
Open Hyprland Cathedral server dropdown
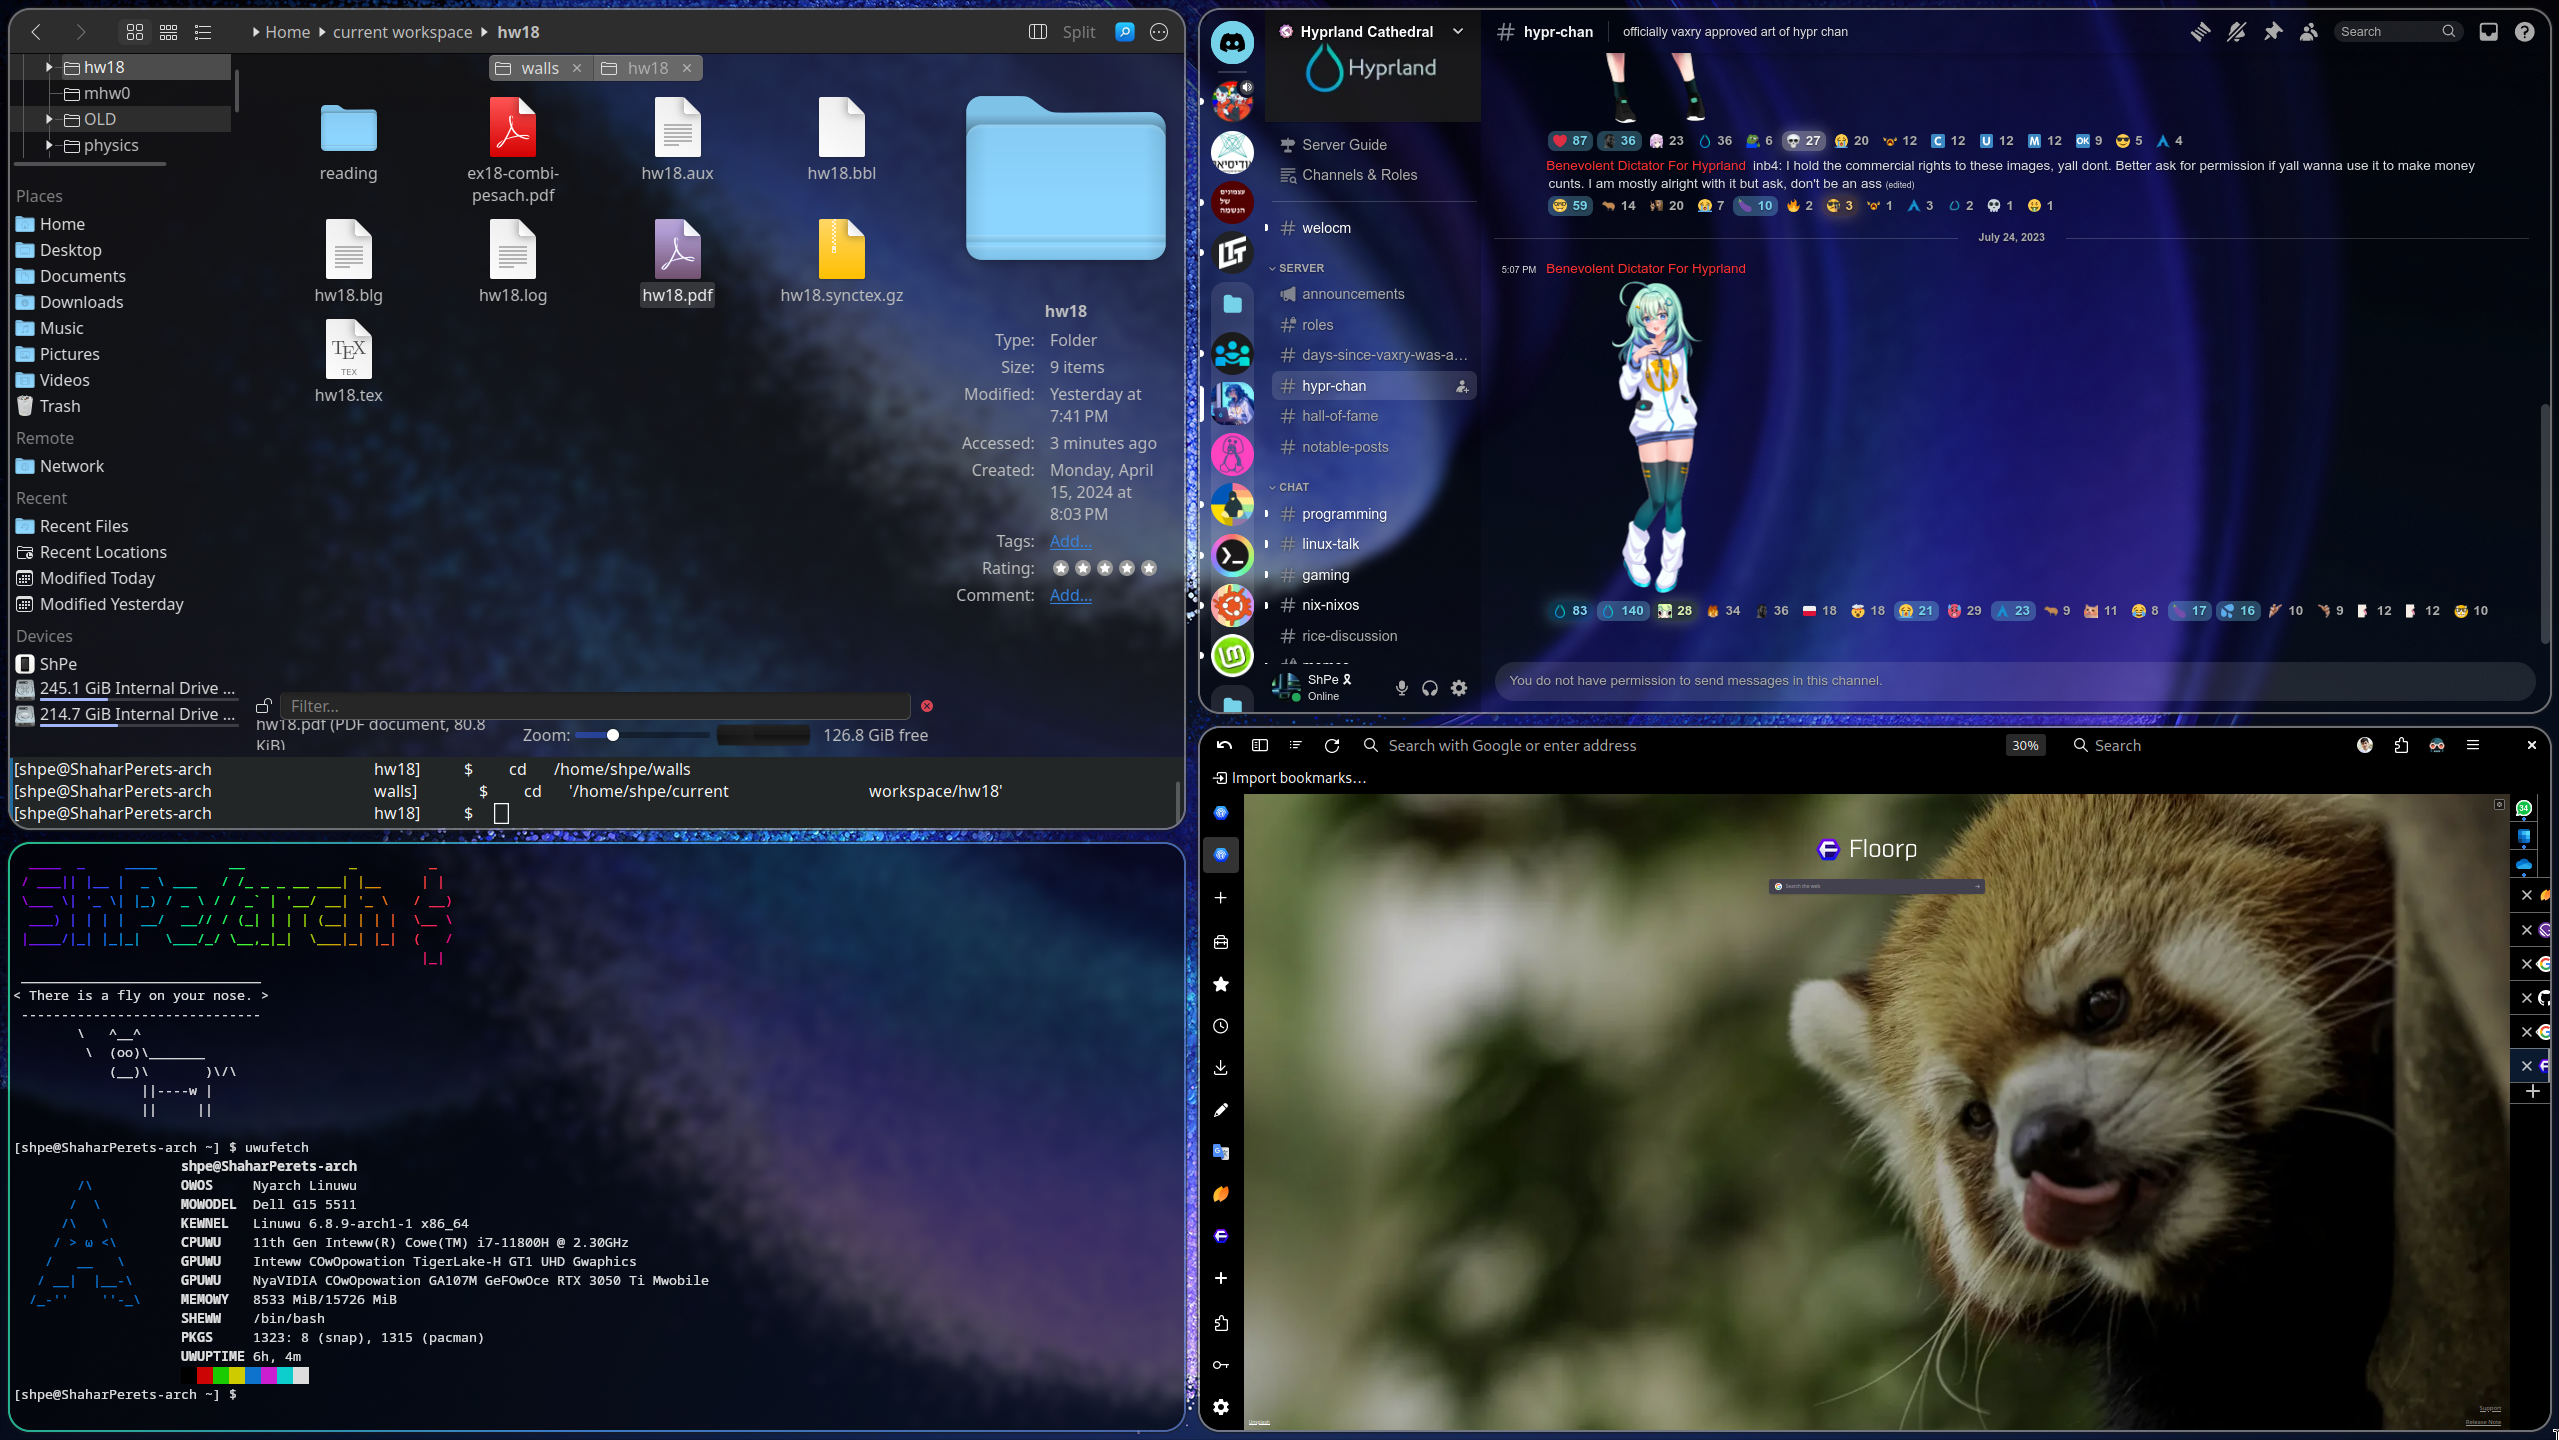pyautogui.click(x=1458, y=32)
